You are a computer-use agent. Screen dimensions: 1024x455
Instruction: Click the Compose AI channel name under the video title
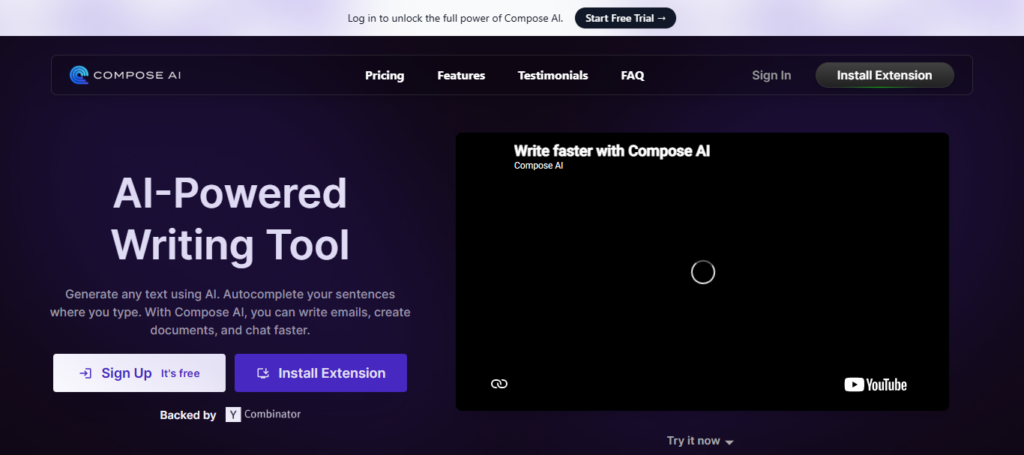click(x=538, y=166)
